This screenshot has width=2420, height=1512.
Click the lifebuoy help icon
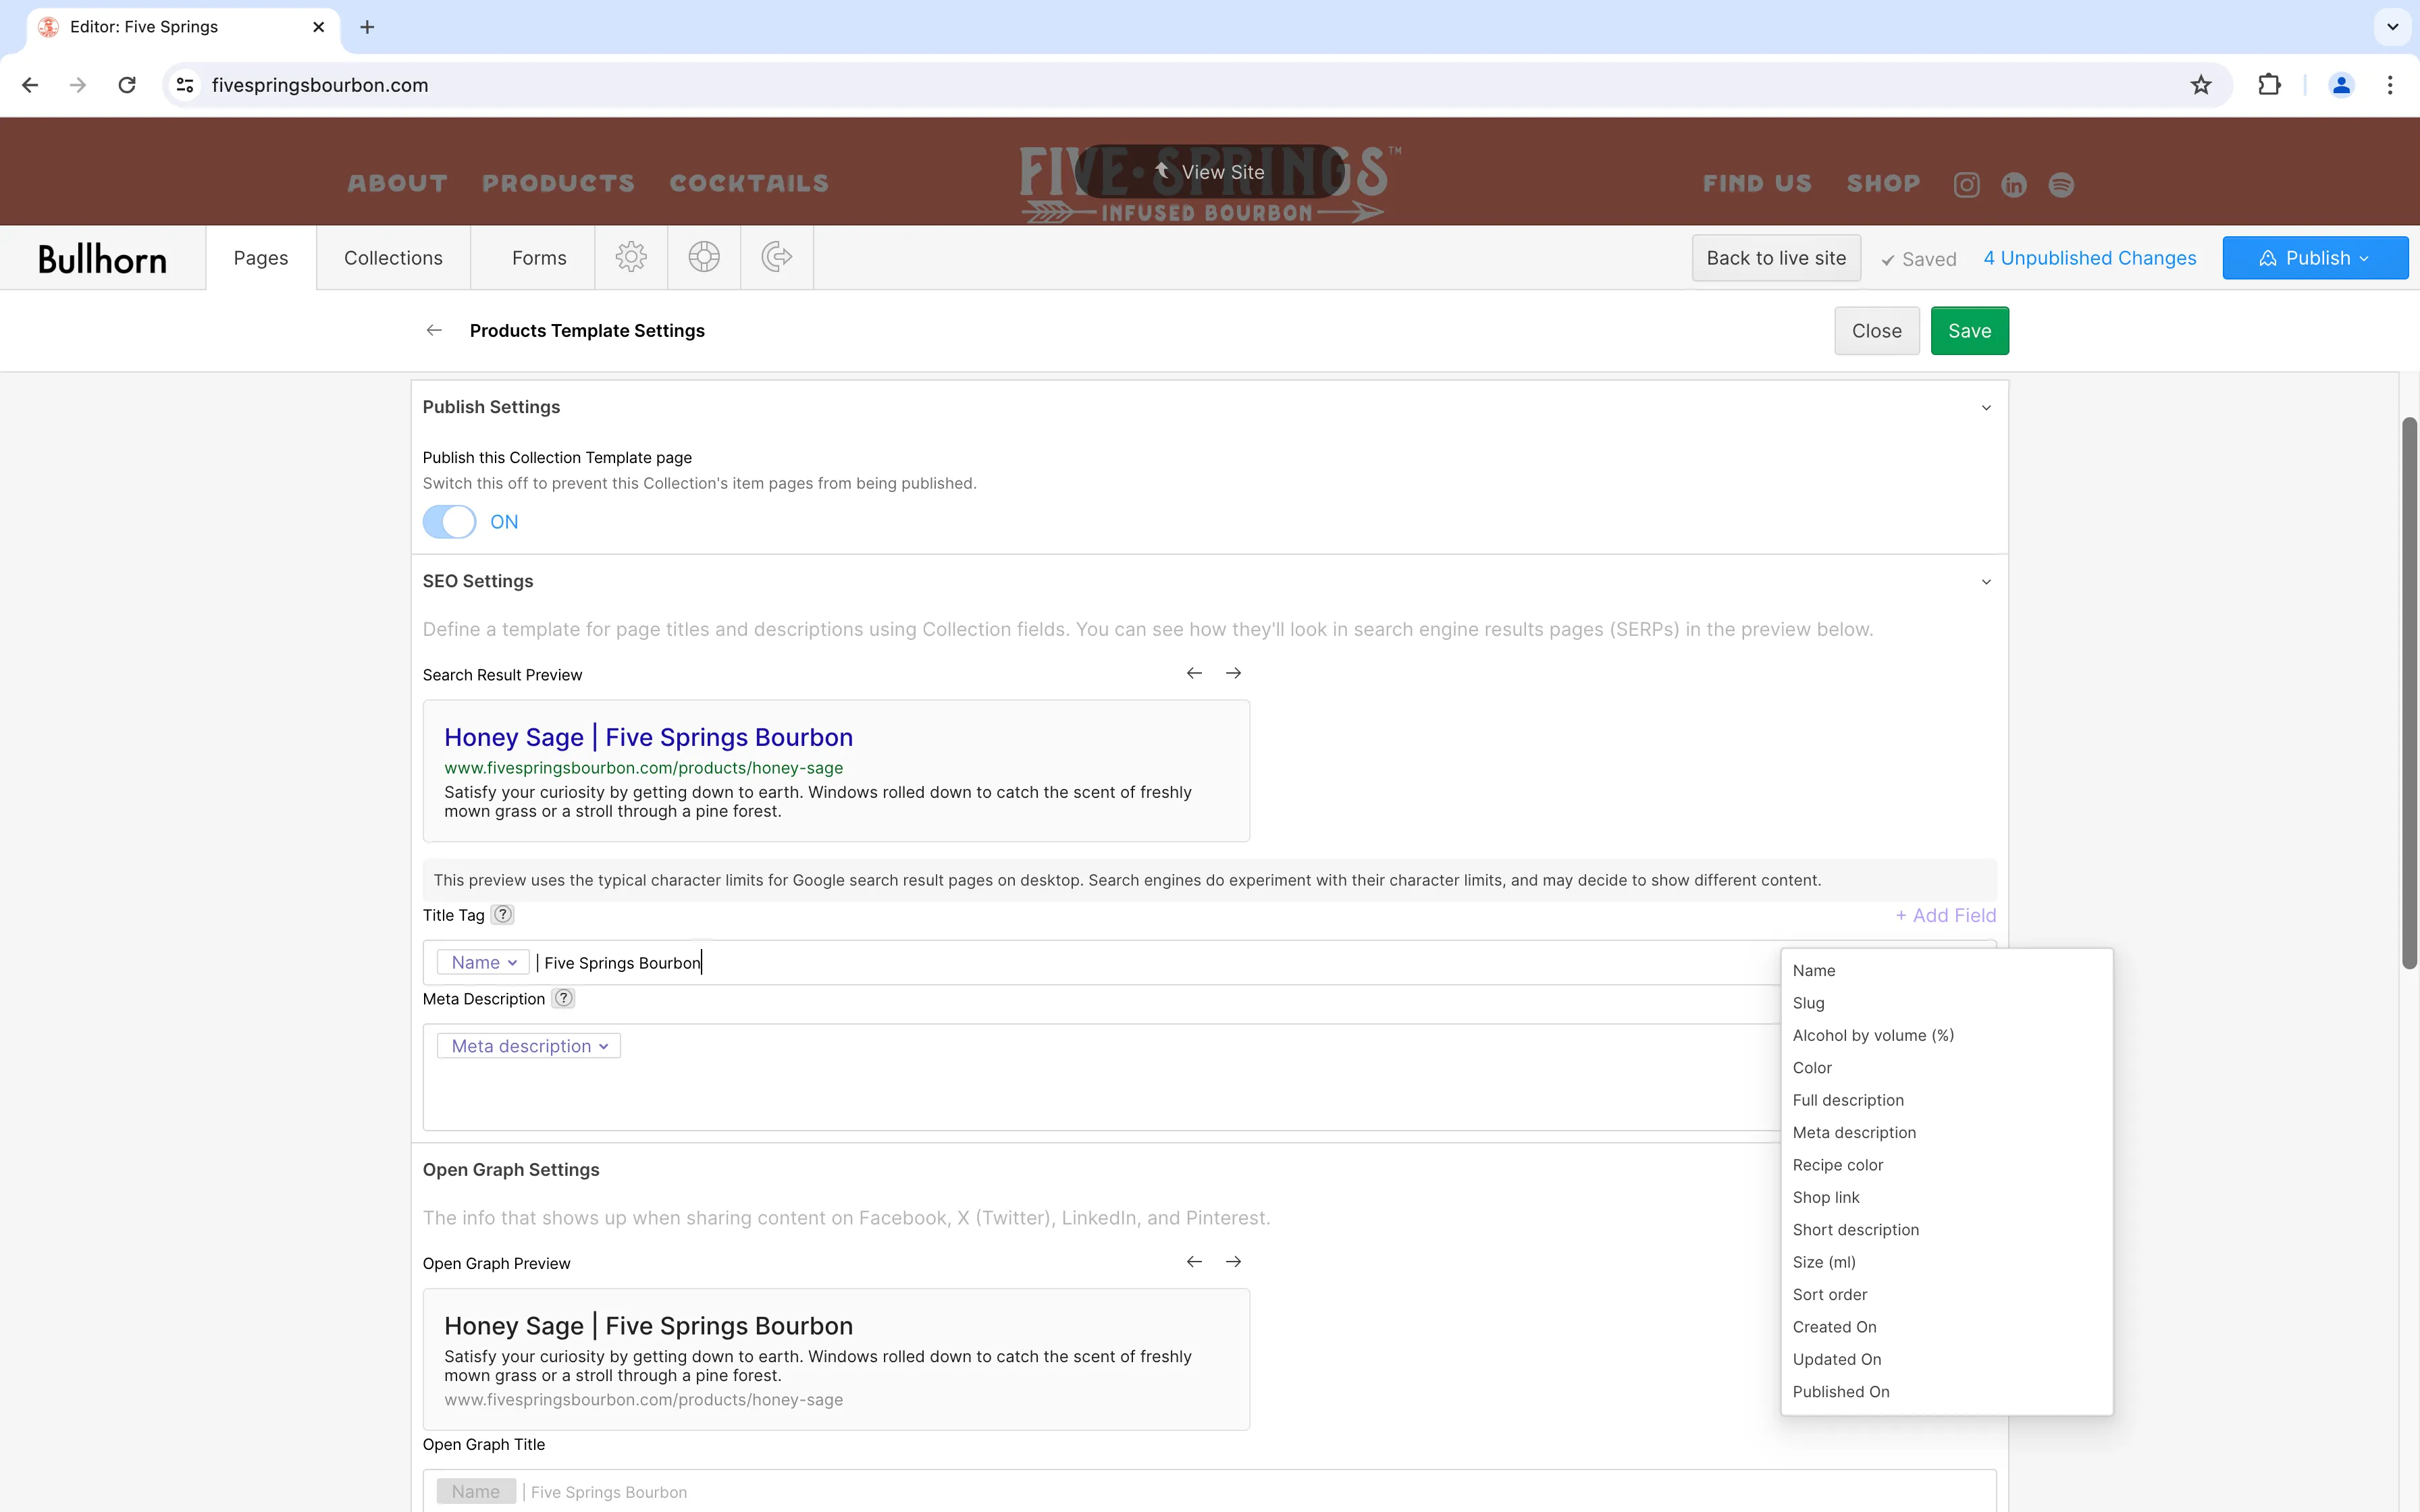[704, 257]
